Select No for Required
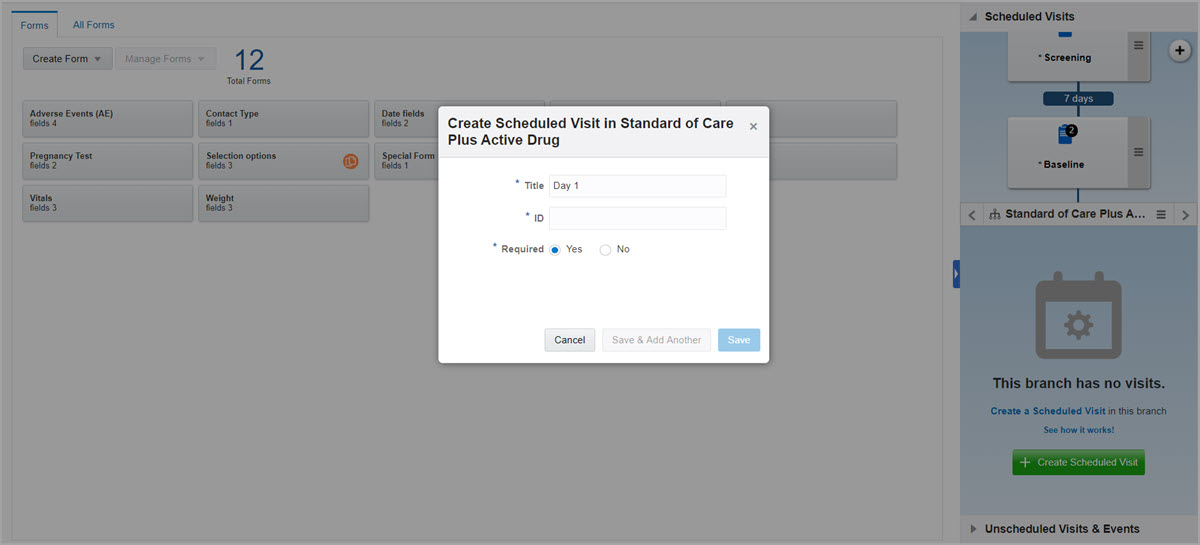The height and width of the screenshot is (545, 1200). pyautogui.click(x=605, y=250)
